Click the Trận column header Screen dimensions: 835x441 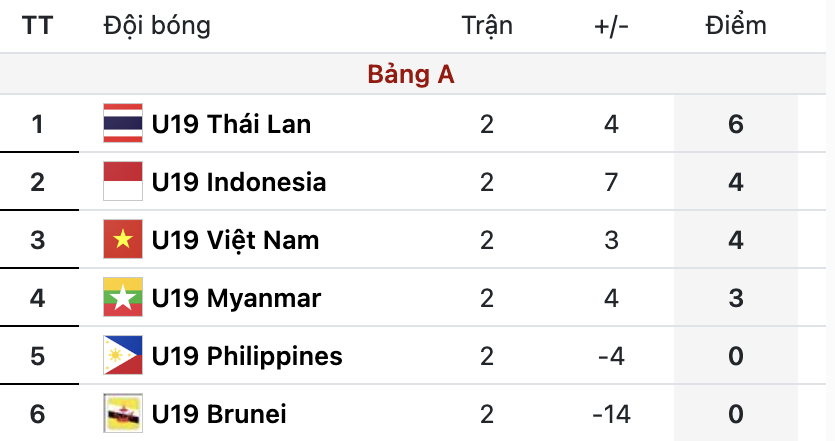pos(487,26)
